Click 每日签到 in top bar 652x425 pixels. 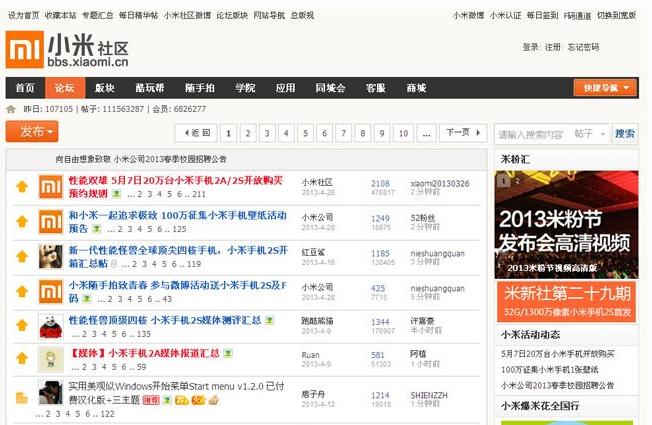(543, 15)
